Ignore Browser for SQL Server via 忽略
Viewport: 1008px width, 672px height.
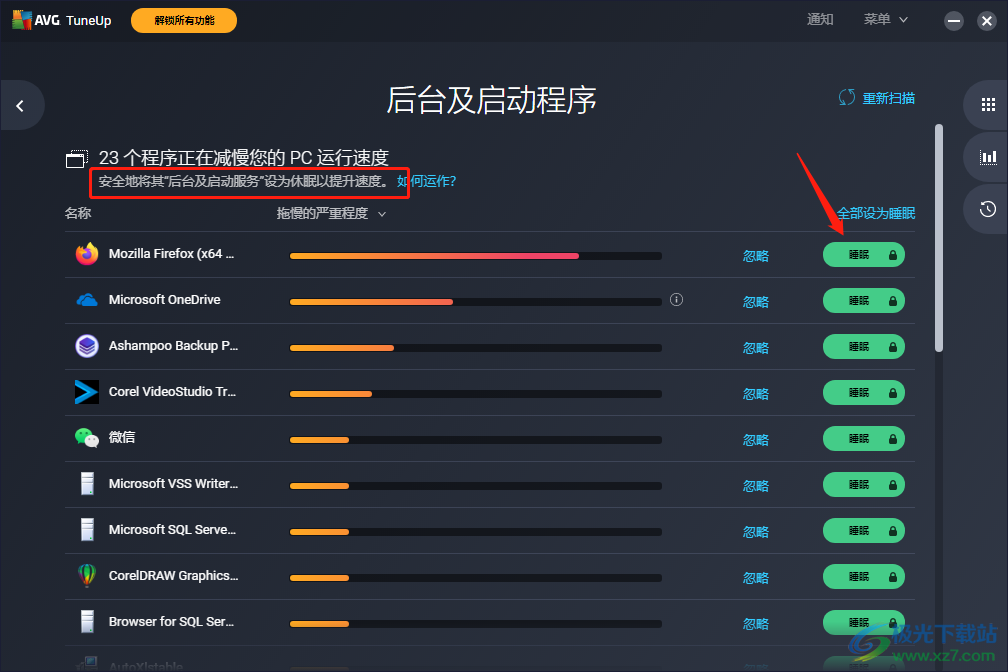tap(756, 624)
